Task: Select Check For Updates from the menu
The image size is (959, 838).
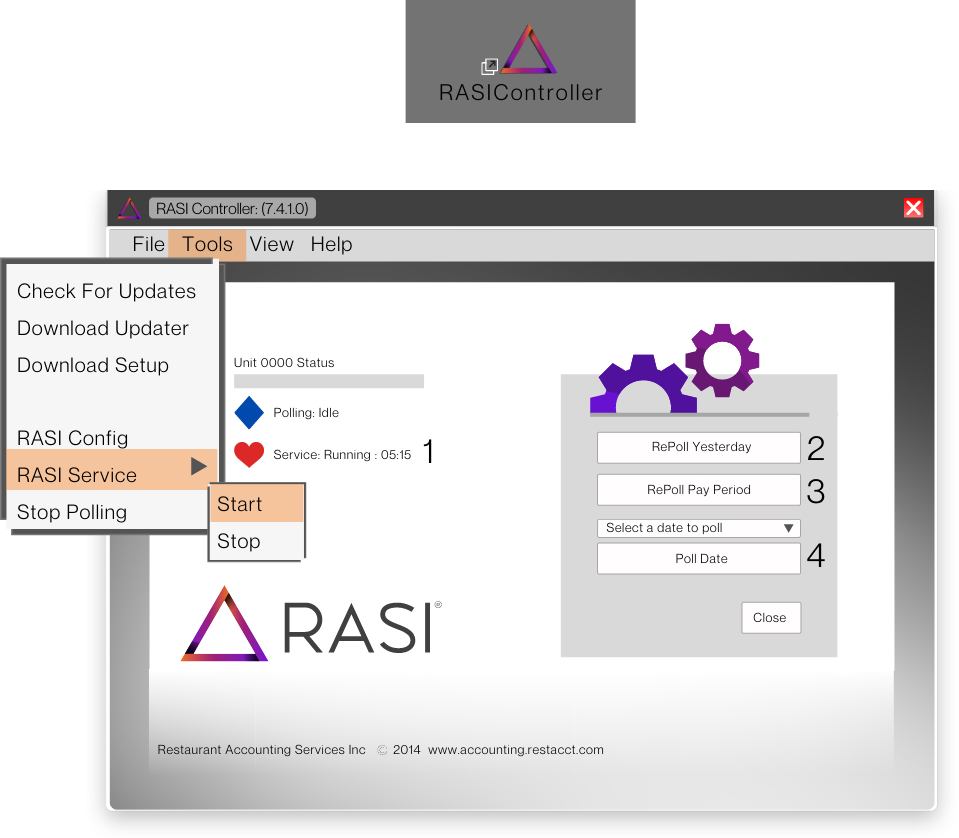Action: tap(106, 291)
